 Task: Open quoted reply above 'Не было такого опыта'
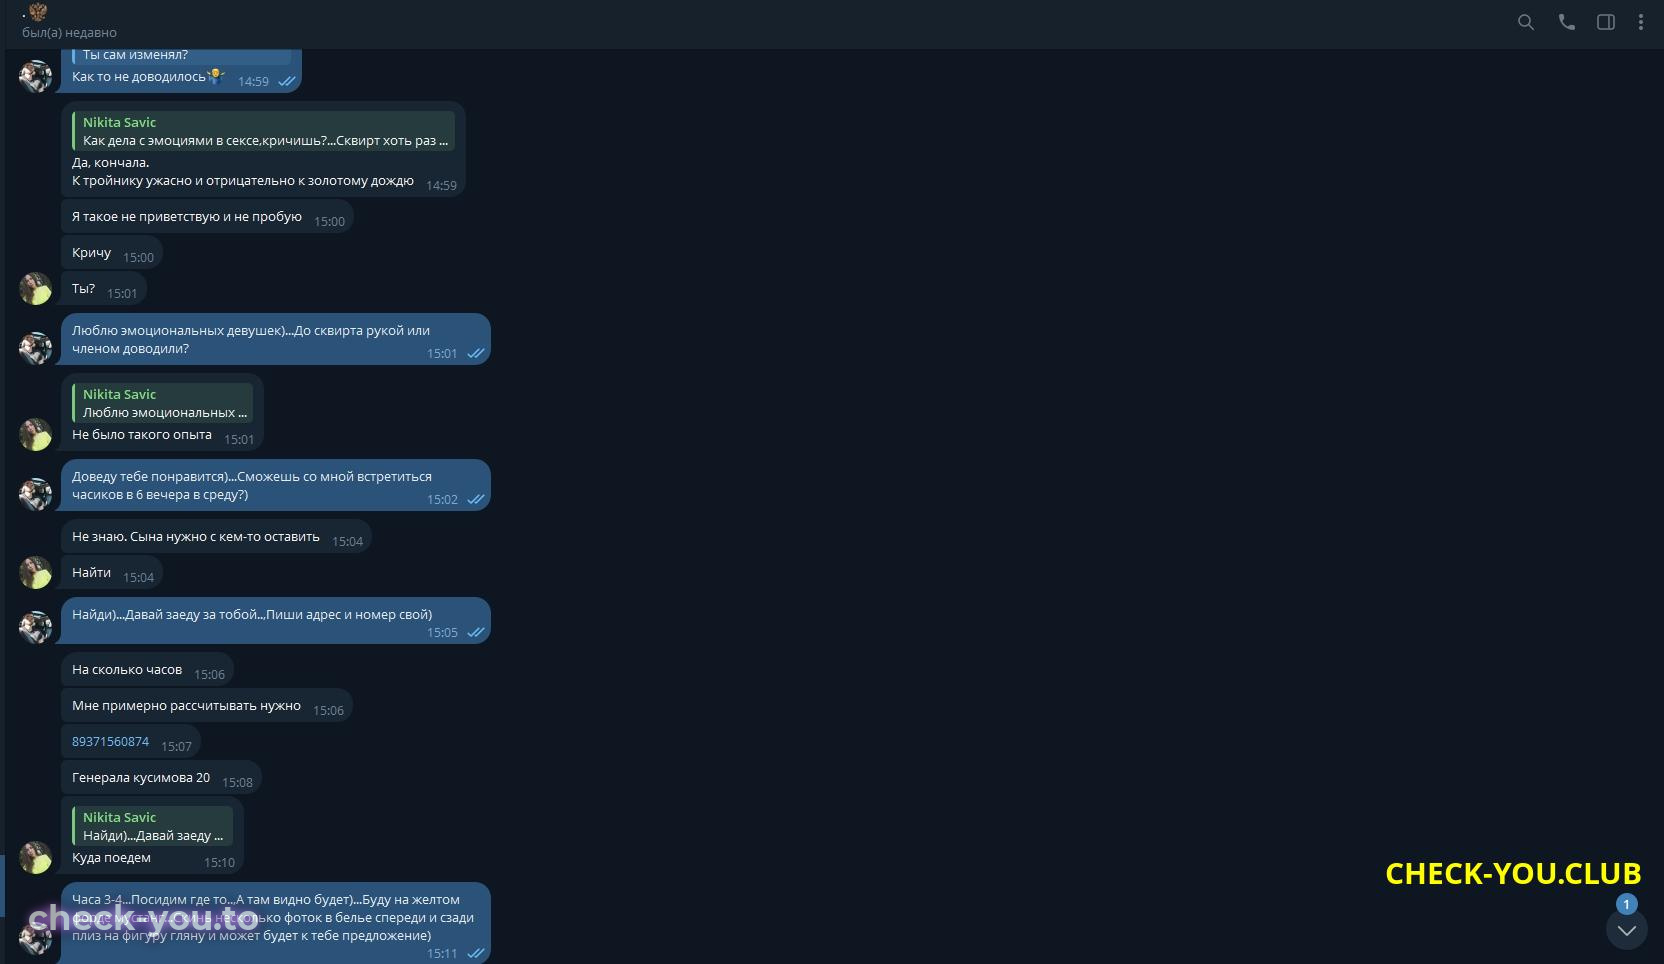pyautogui.click(x=163, y=403)
